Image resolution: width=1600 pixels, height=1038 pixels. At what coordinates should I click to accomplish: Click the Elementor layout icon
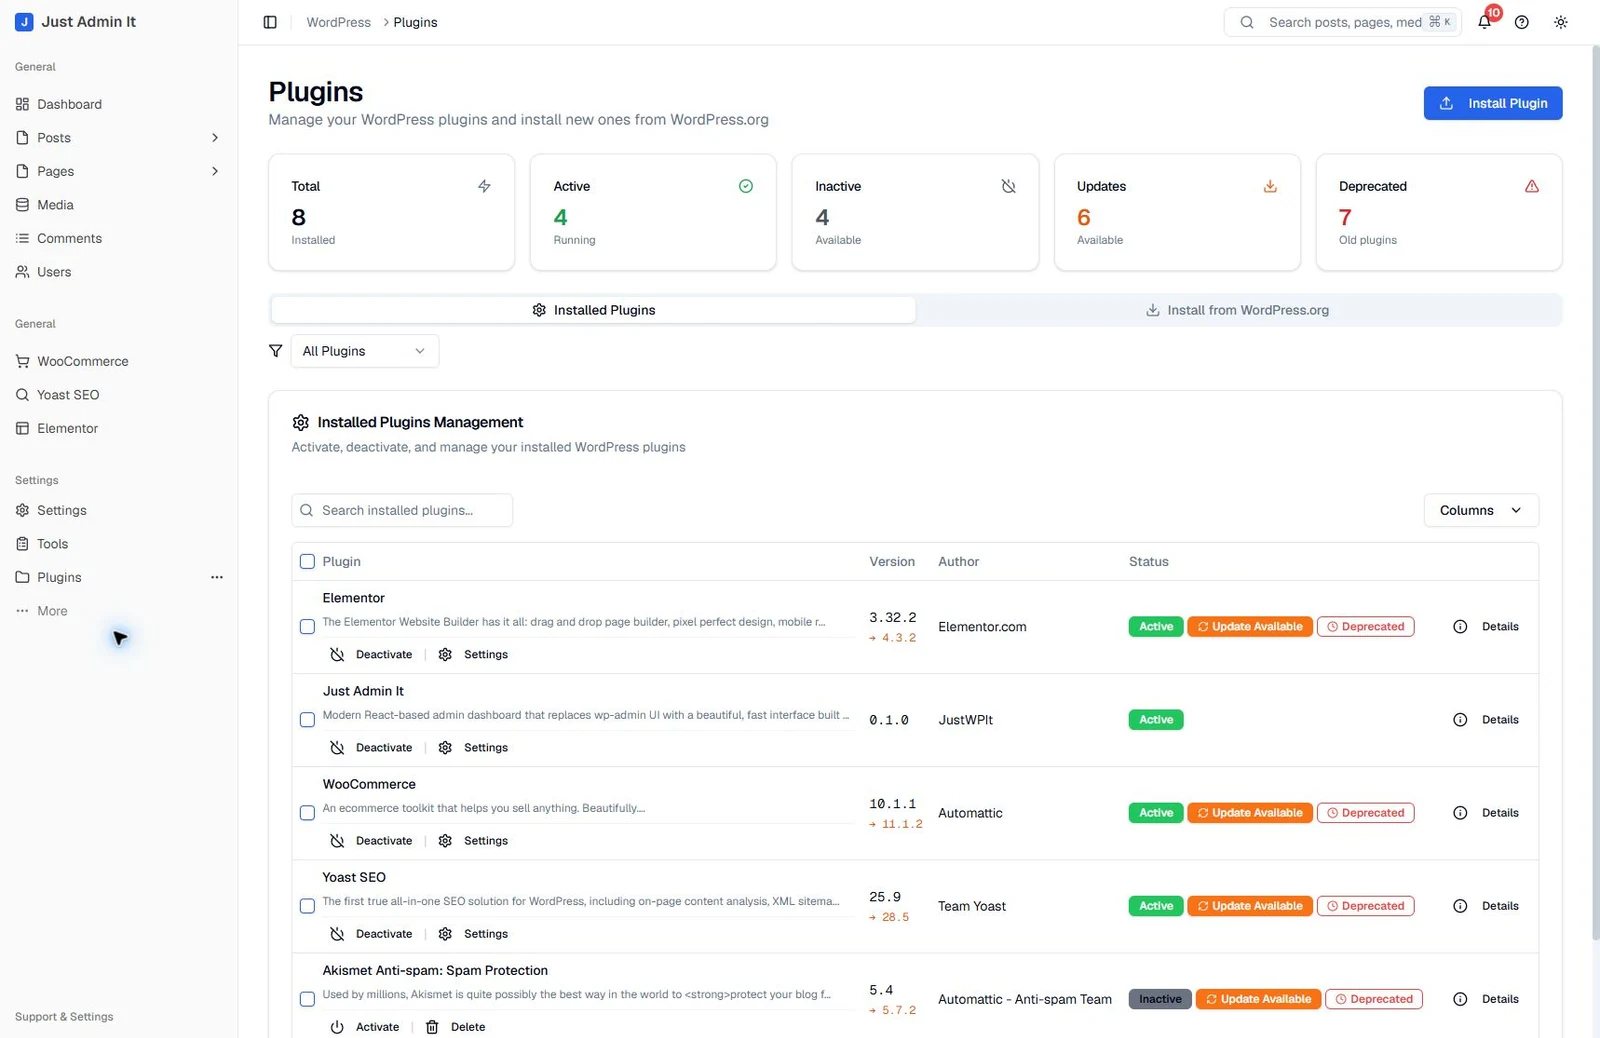point(22,428)
